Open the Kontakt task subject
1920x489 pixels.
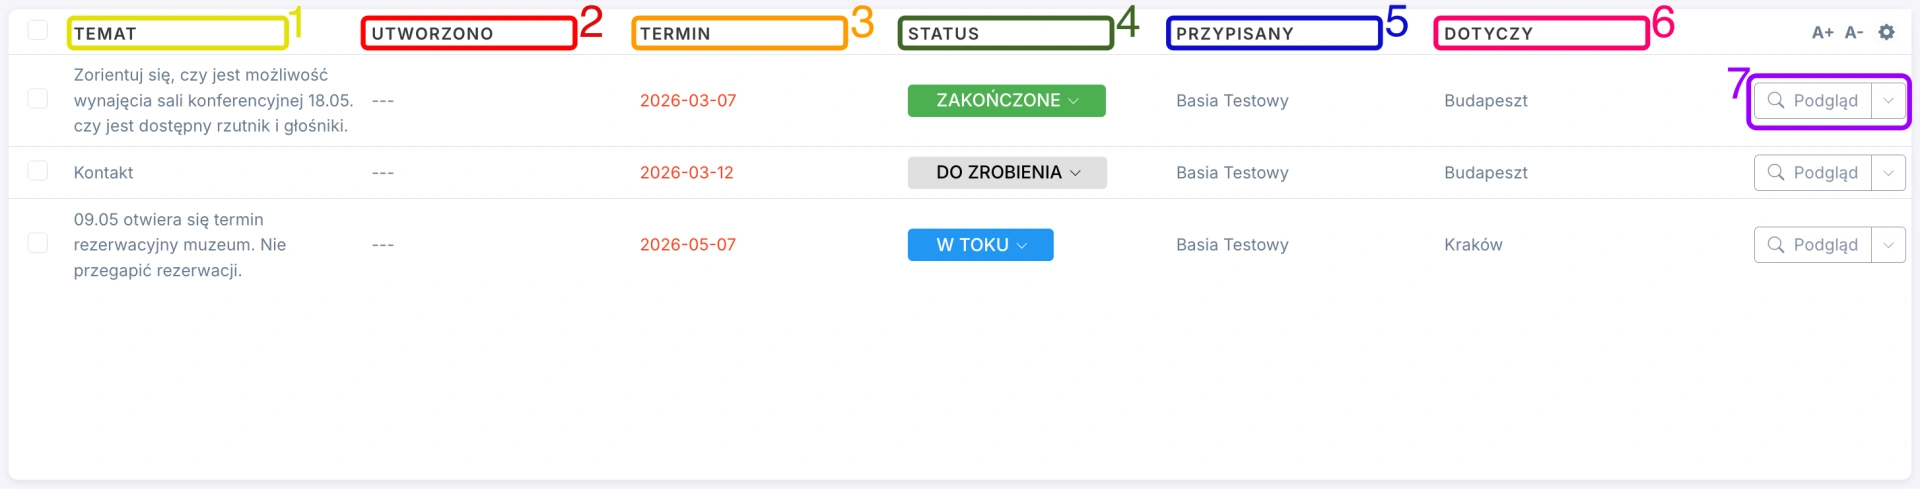[x=103, y=172]
